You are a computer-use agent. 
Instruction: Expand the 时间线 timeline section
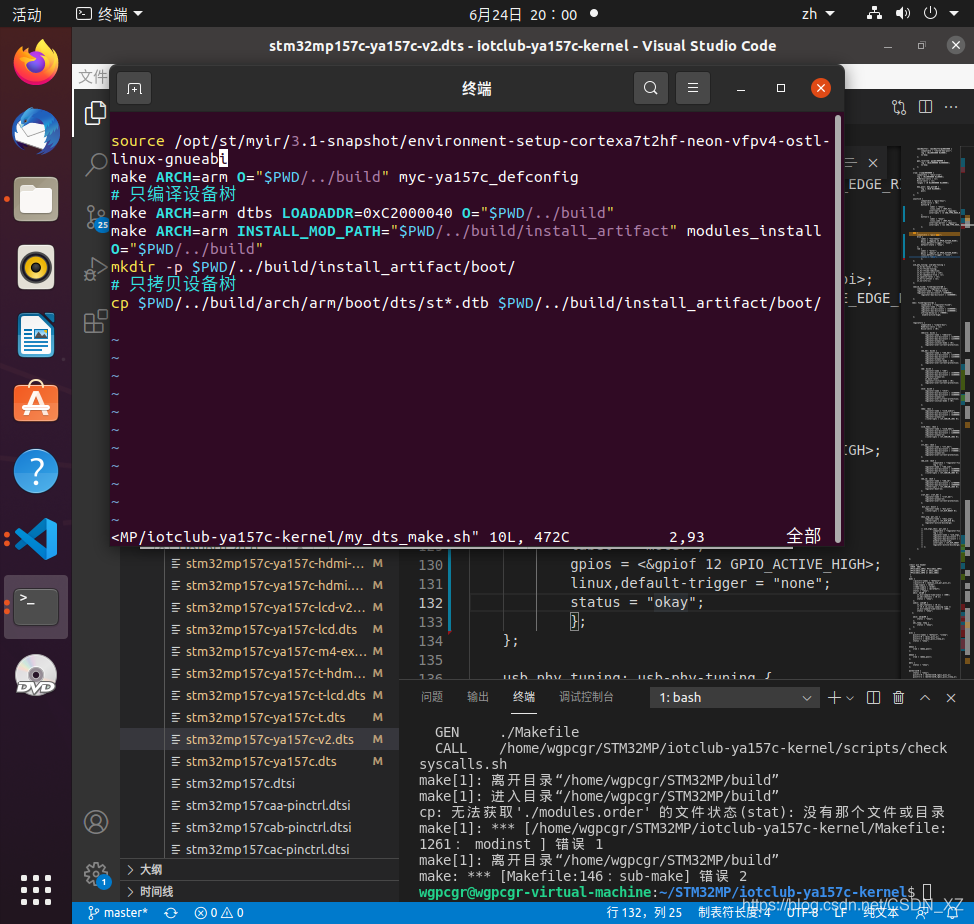point(260,892)
